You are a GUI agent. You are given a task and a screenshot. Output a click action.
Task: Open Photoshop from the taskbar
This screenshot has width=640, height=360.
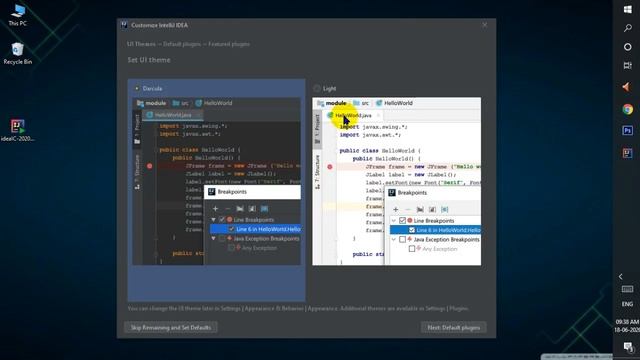pyautogui.click(x=628, y=131)
